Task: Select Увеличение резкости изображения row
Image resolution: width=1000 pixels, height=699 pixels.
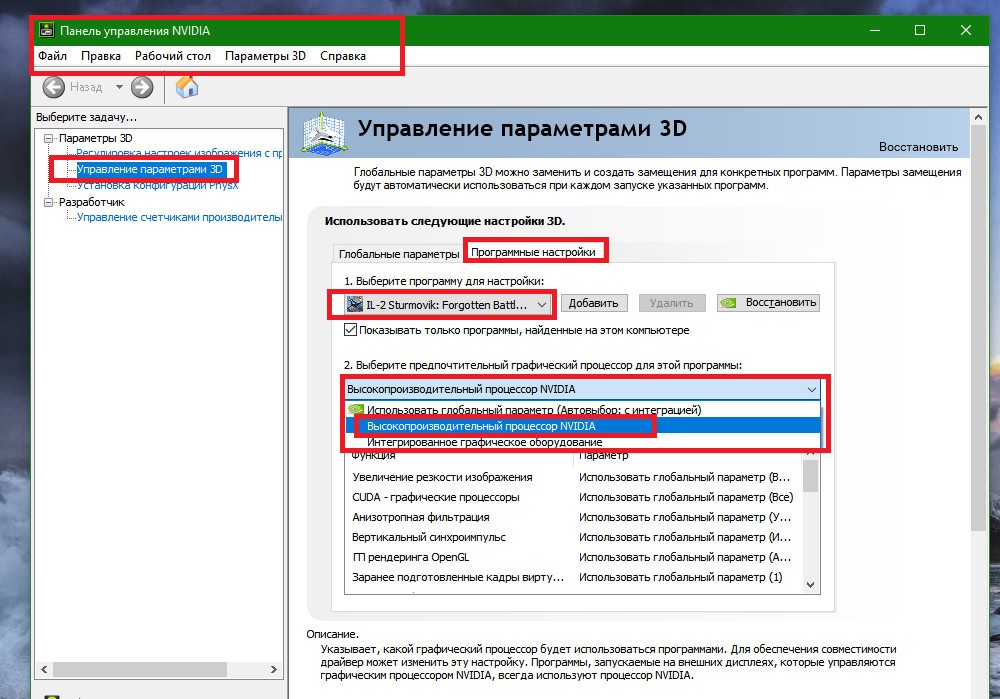Action: [x=573, y=477]
